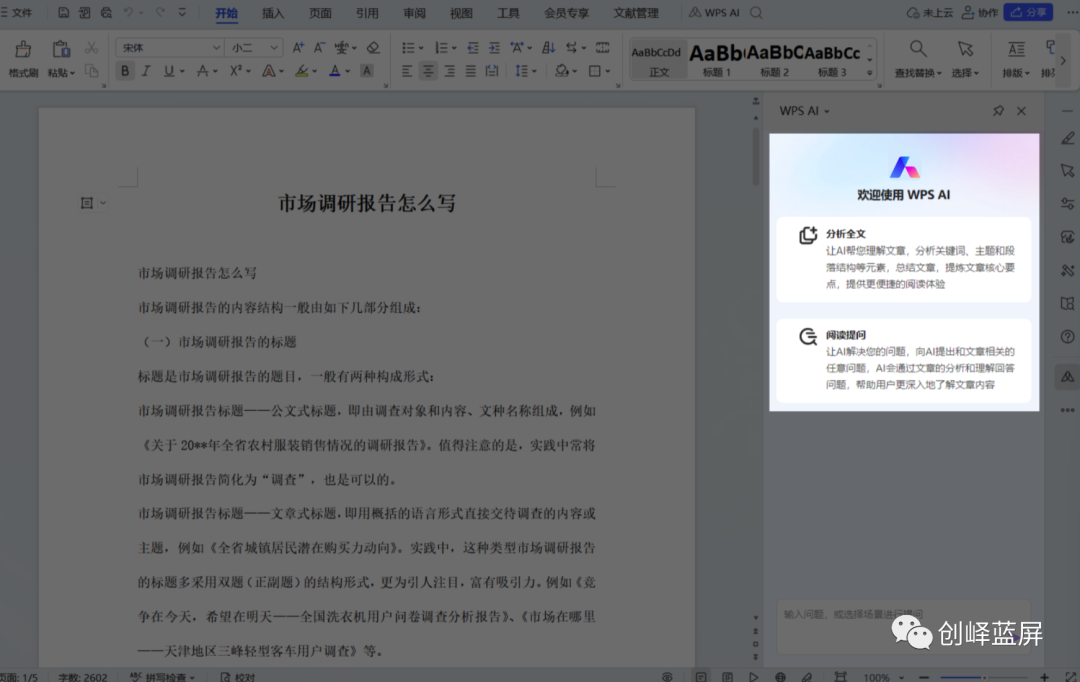The height and width of the screenshot is (682, 1080).
Task: Toggle Italic formatting
Action: (x=146, y=70)
